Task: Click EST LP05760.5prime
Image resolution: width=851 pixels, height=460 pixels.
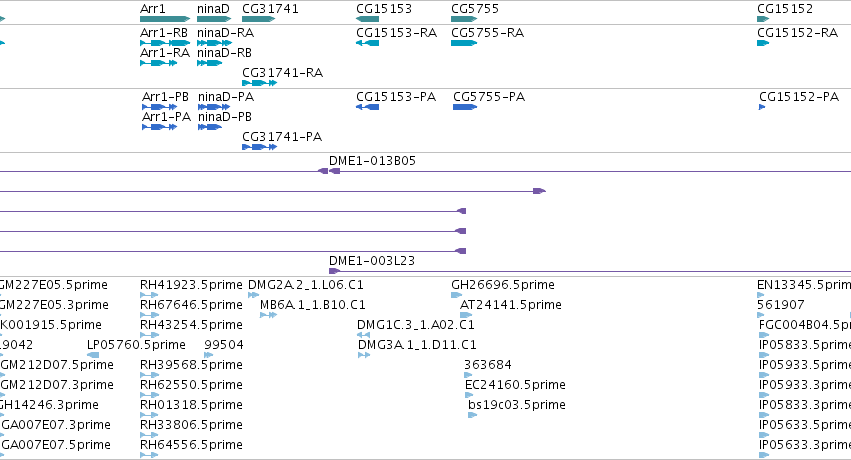Action: pos(136,345)
